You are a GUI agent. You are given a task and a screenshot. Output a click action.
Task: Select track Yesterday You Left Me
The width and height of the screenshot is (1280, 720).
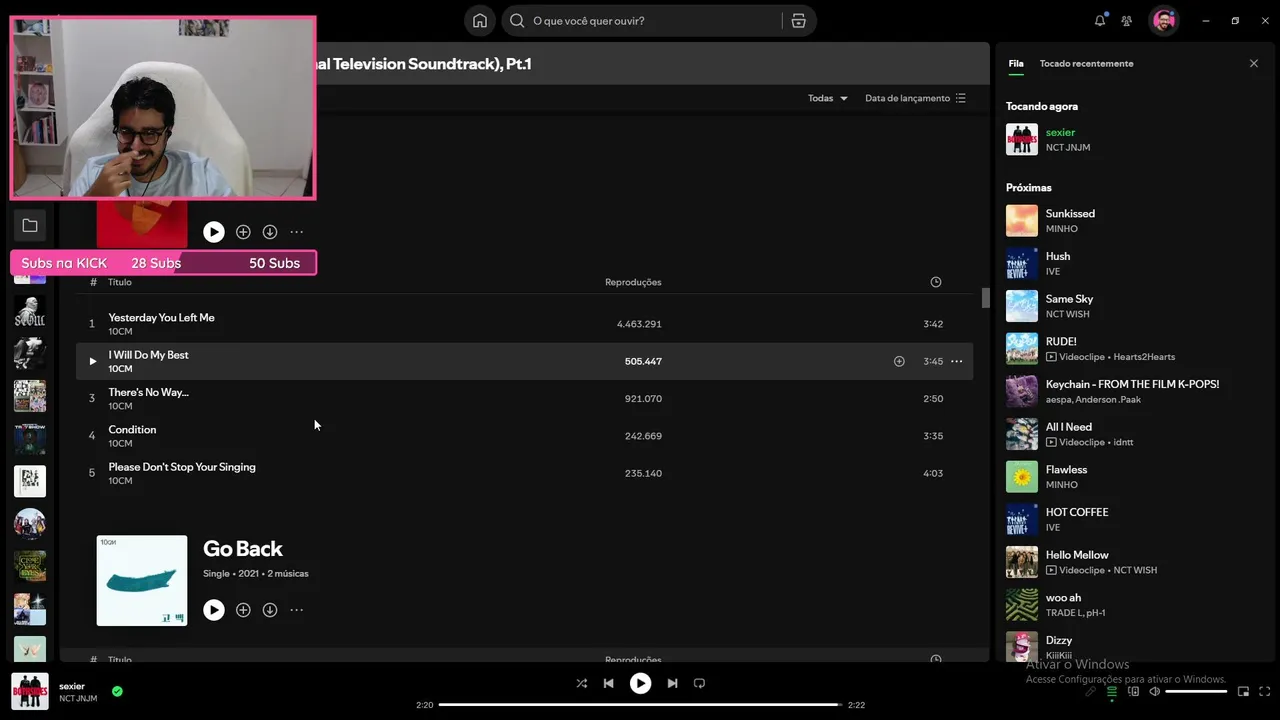pyautogui.click(x=524, y=324)
